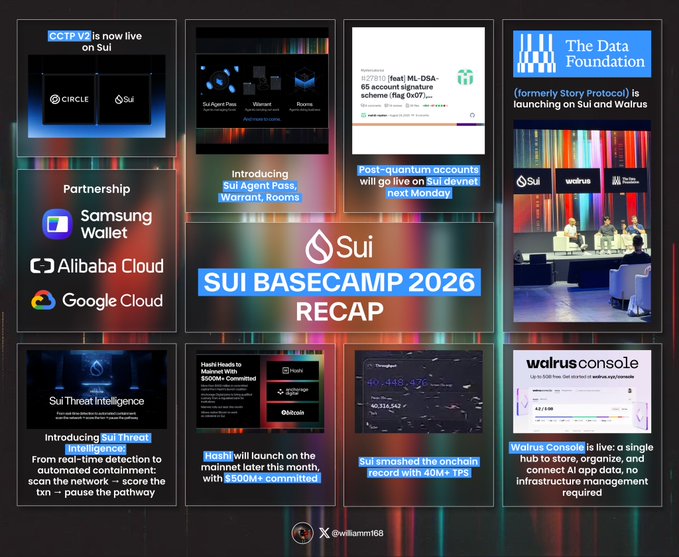Screen dimensions: 679x557
Task: Click the Warrant graphic
Action: [x=262, y=82]
